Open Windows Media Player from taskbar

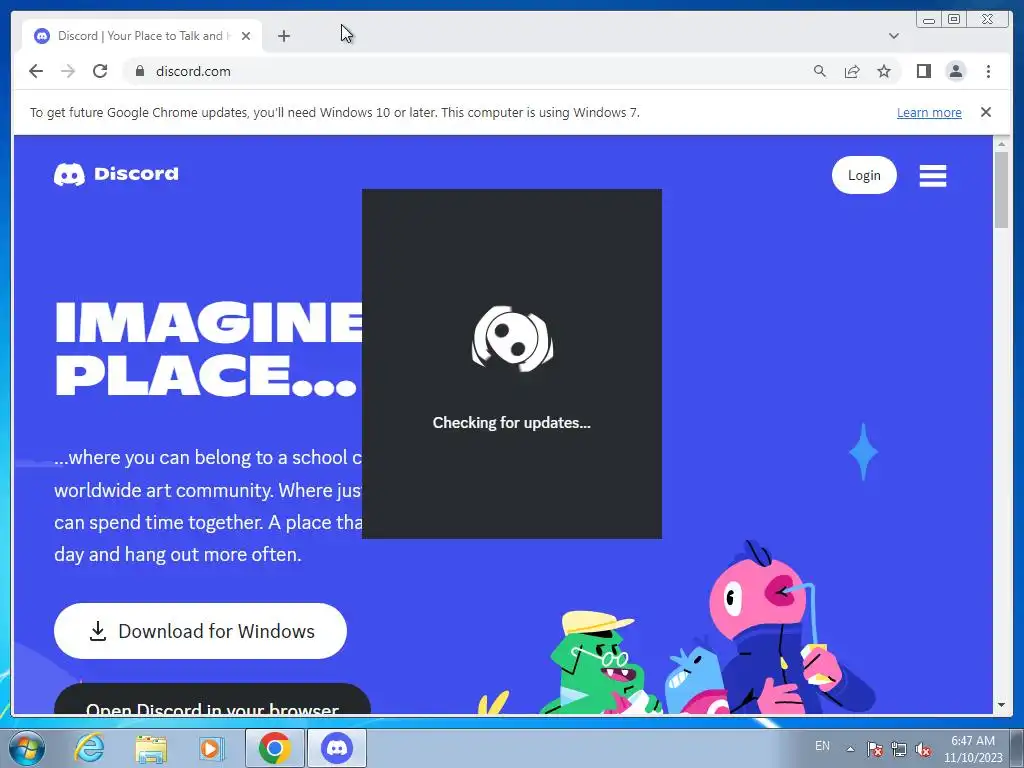pos(210,748)
